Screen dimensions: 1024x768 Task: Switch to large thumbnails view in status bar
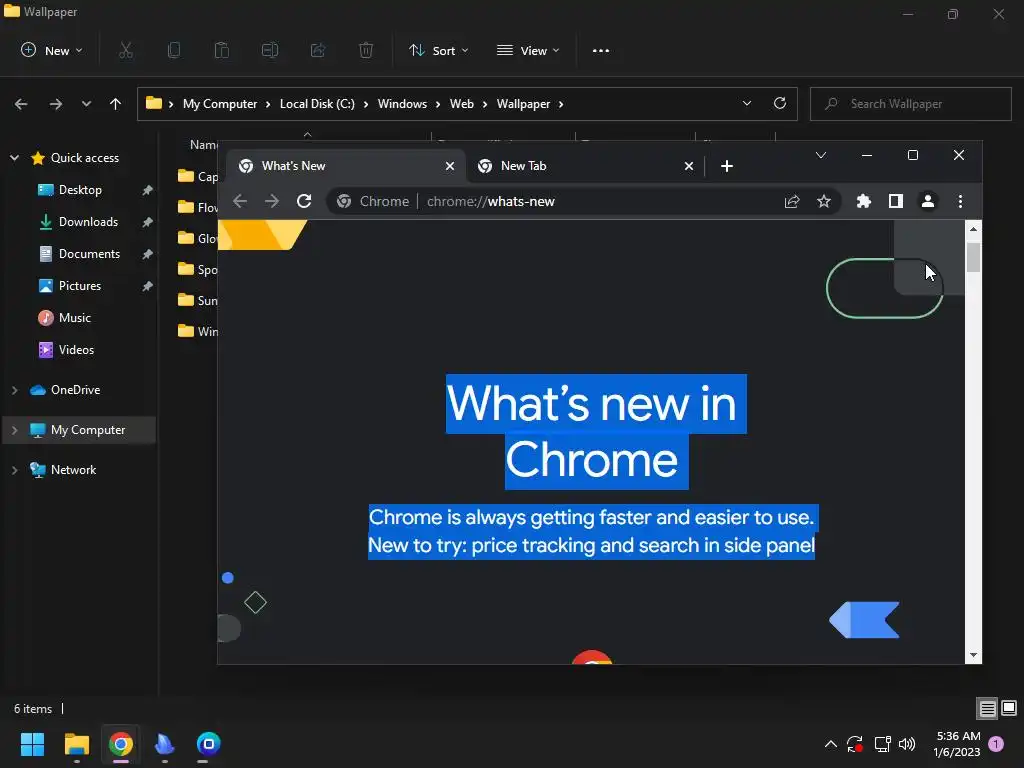1009,708
